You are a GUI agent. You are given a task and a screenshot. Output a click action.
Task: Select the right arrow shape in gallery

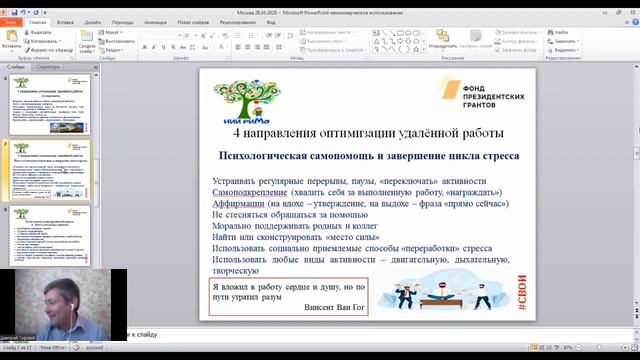coord(400,41)
